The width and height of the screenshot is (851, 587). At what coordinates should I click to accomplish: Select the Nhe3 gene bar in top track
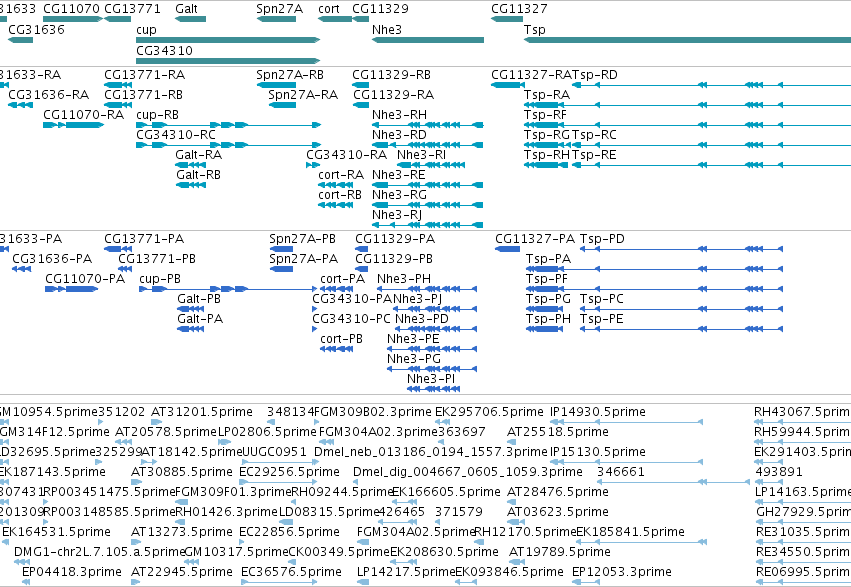pos(428,40)
